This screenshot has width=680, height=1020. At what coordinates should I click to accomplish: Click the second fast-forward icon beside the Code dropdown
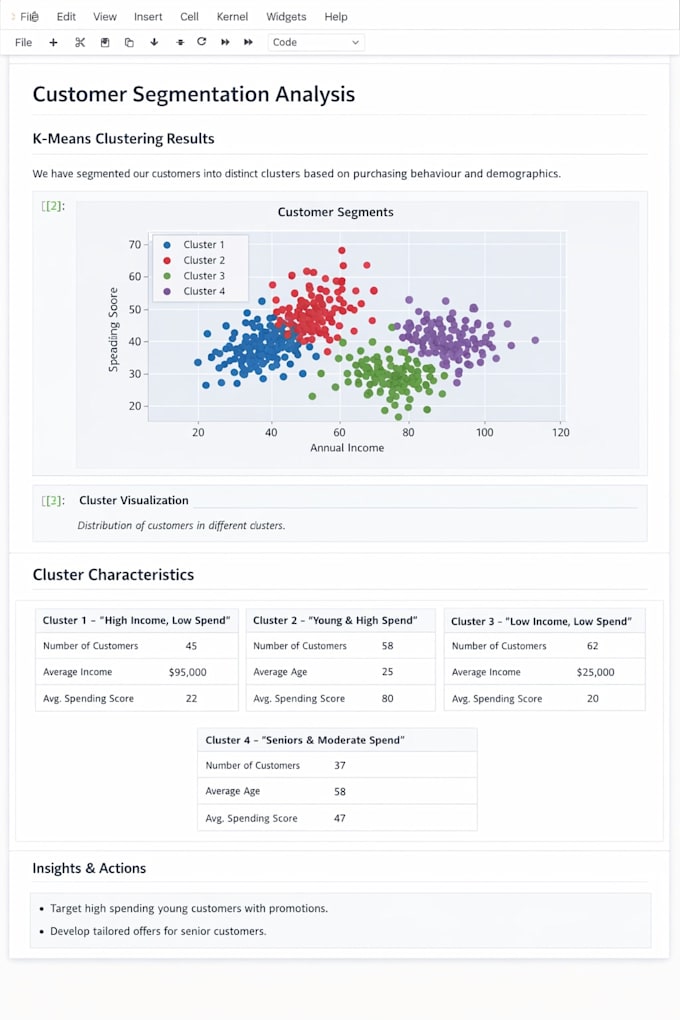pyautogui.click(x=248, y=42)
